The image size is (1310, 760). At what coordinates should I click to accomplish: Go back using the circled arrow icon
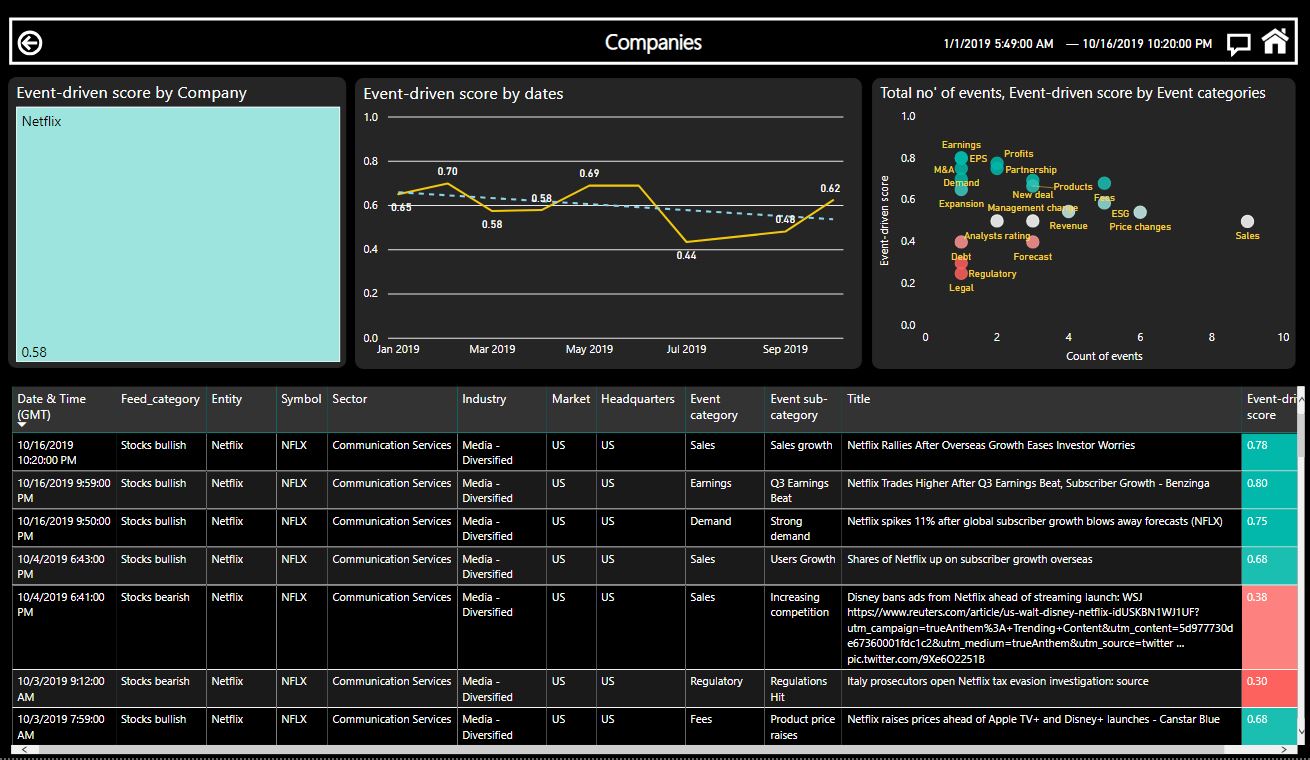point(30,42)
